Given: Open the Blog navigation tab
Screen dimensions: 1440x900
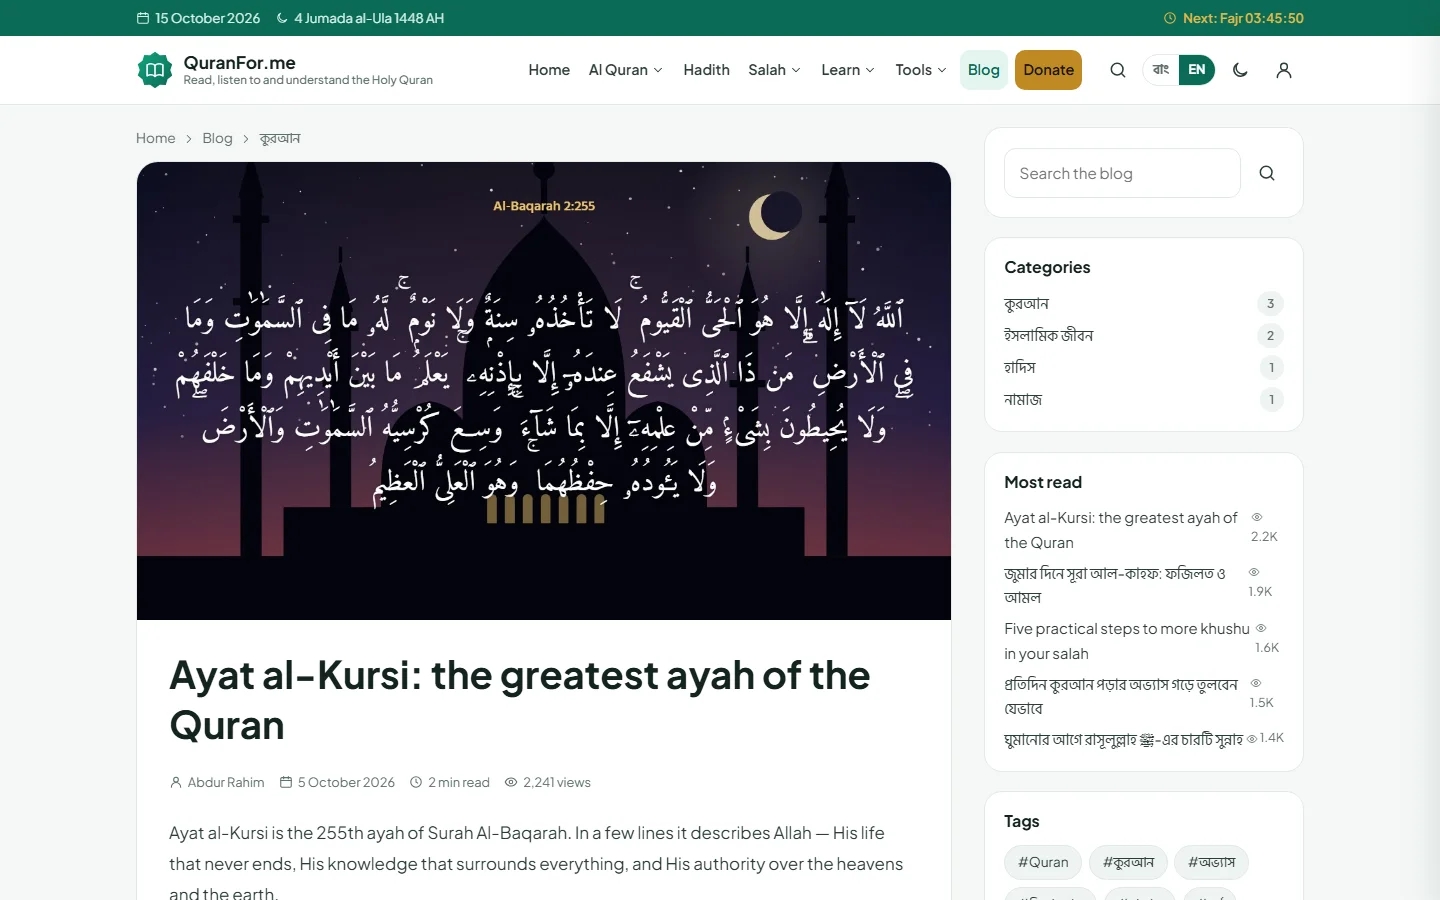Looking at the screenshot, I should coord(984,70).
